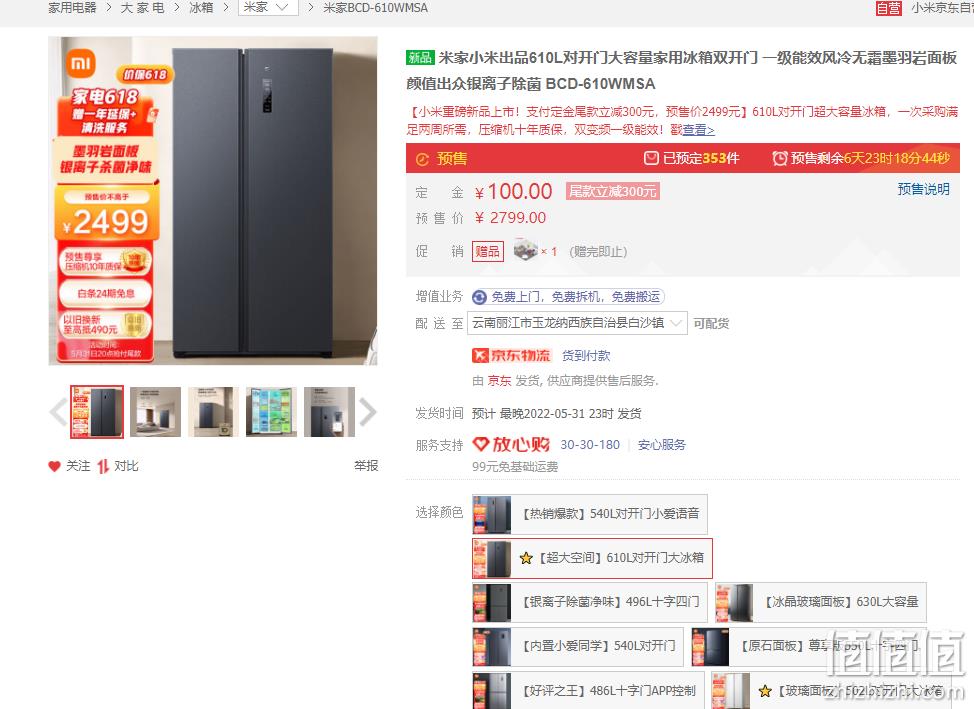Click 举报 to report this listing

pos(366,465)
